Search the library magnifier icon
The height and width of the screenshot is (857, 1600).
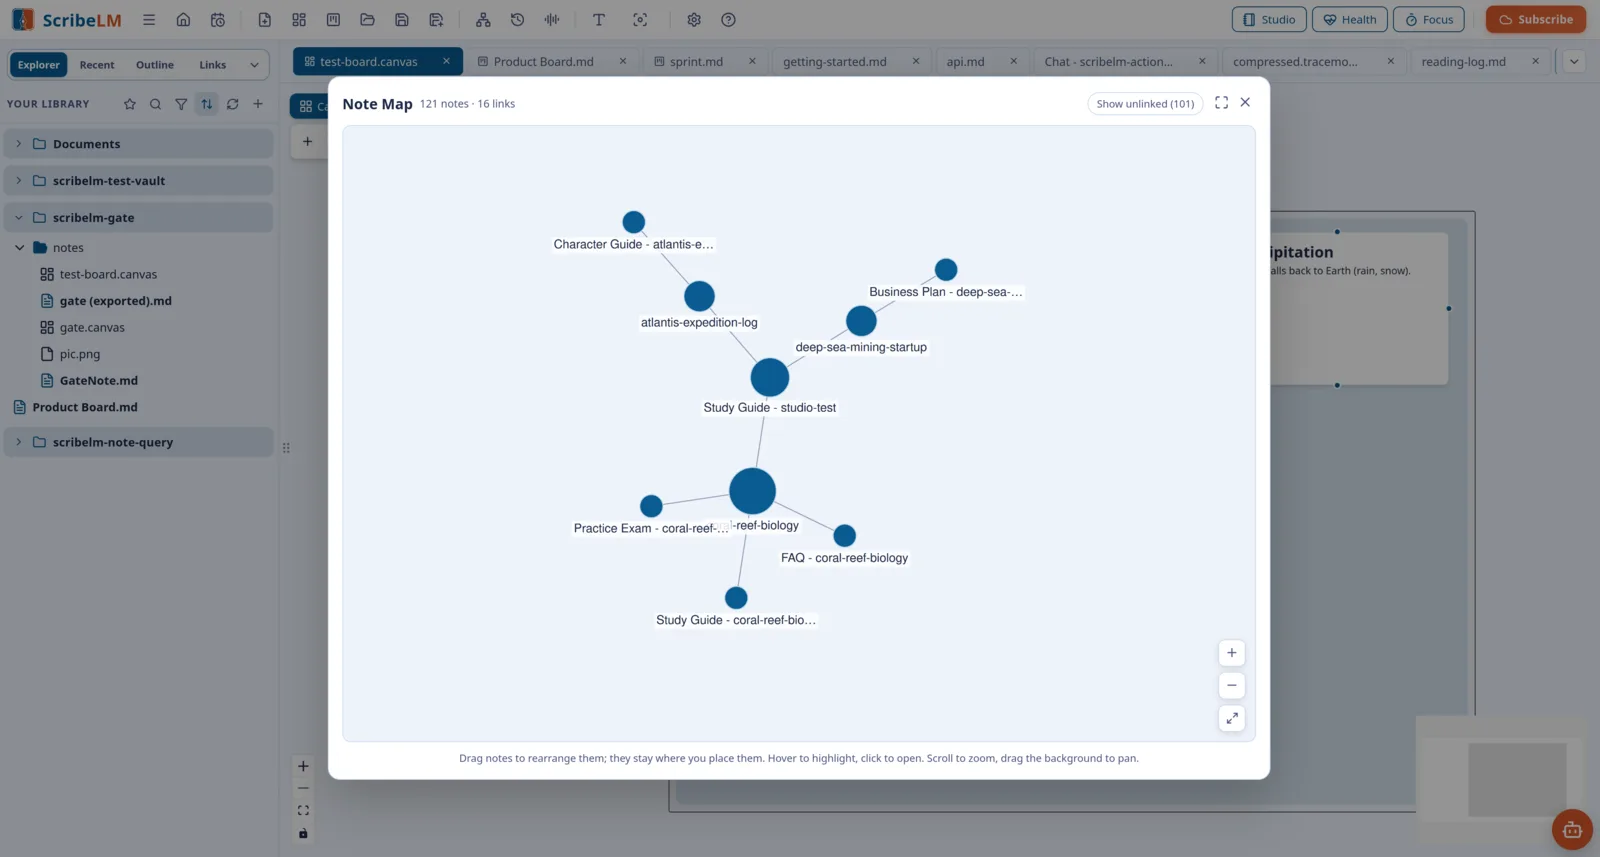155,104
